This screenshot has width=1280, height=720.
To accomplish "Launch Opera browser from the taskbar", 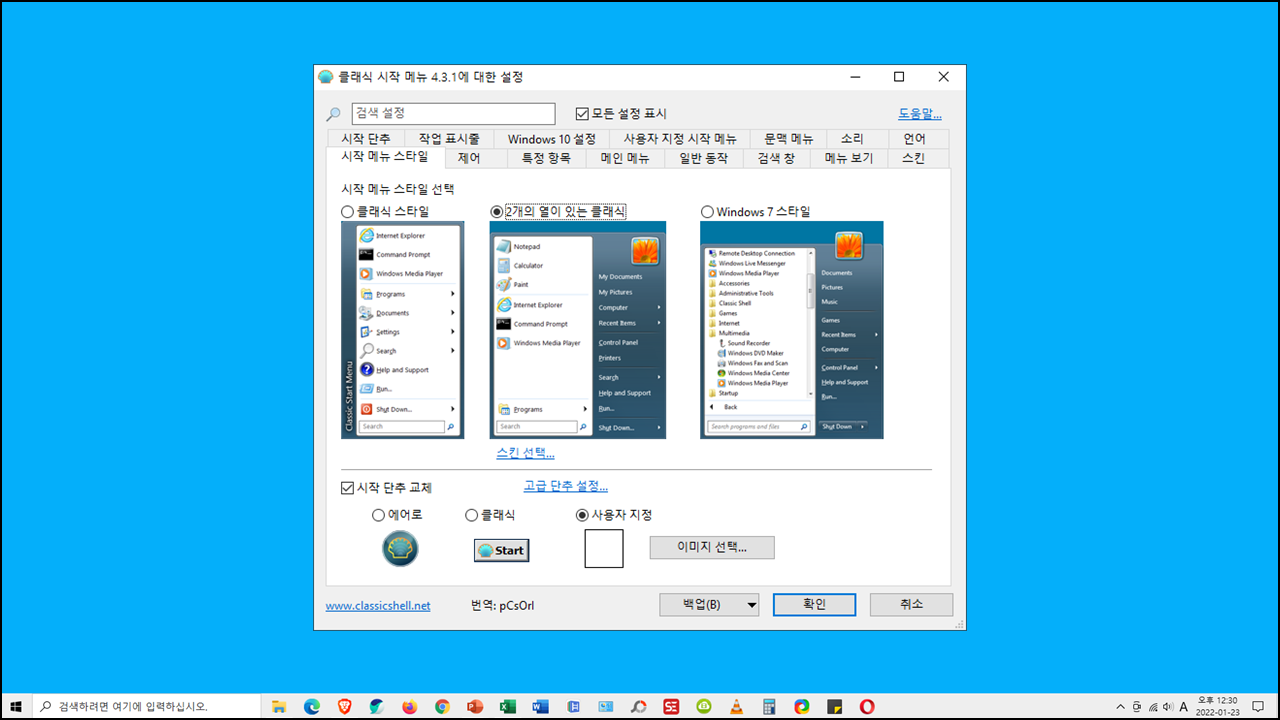I will pos(867,706).
